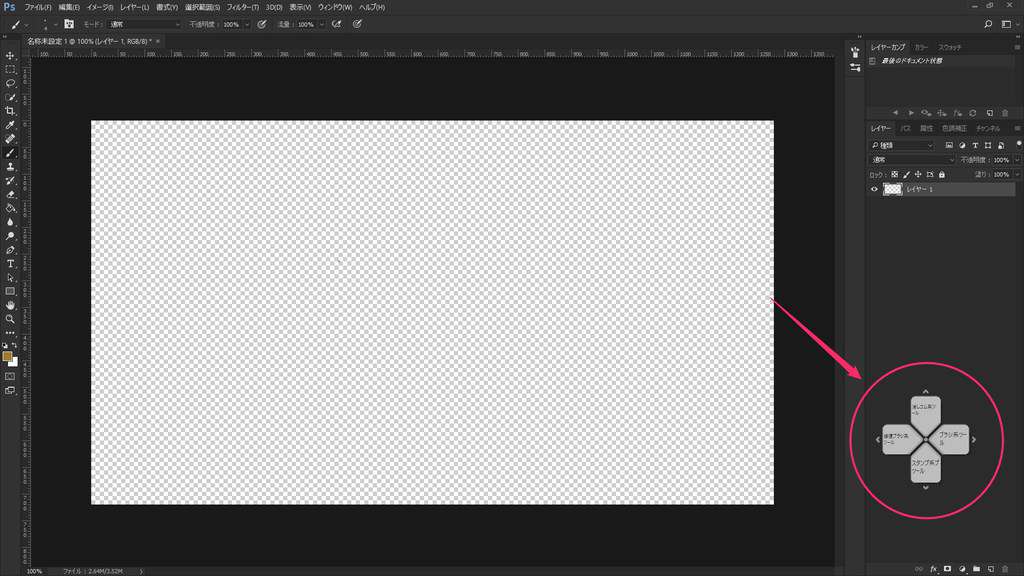Image resolution: width=1024 pixels, height=576 pixels.
Task: Select the Eyedropper tool
Action: [x=10, y=125]
